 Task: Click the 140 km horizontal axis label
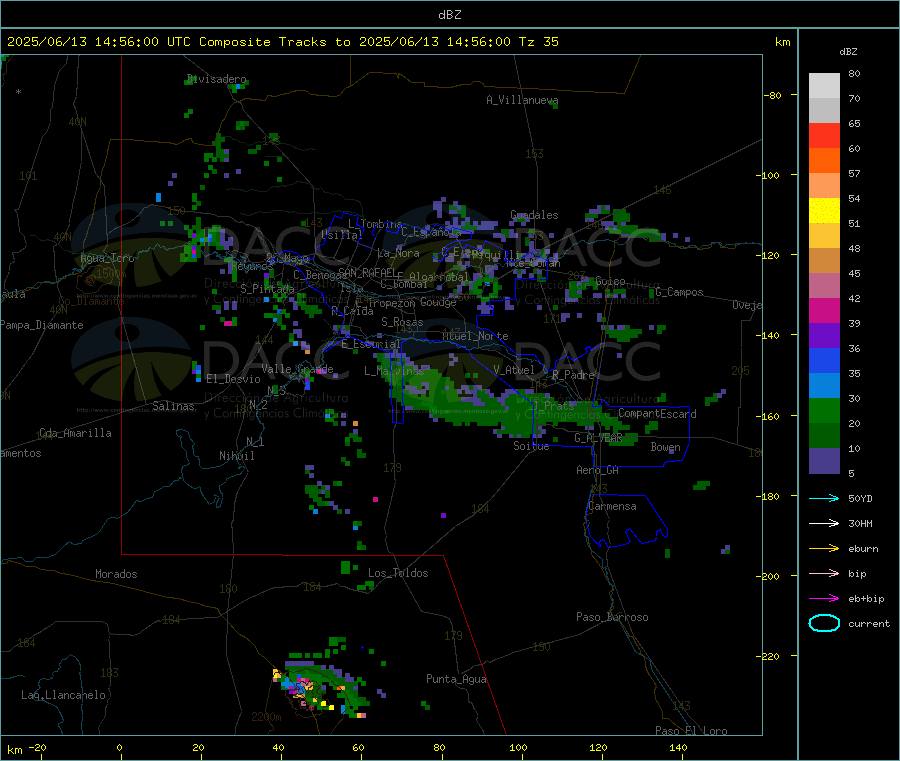[x=678, y=747]
